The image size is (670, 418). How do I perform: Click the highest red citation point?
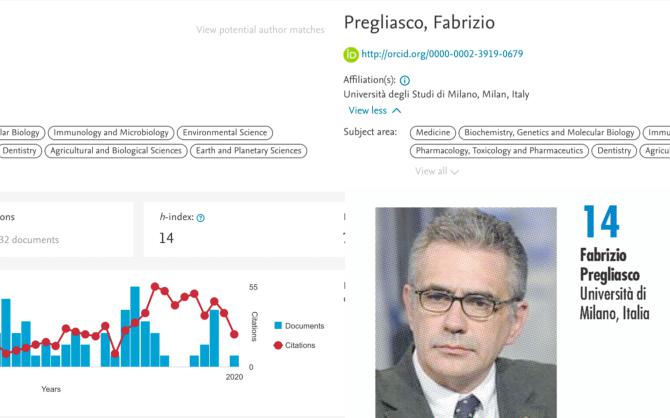(155, 286)
